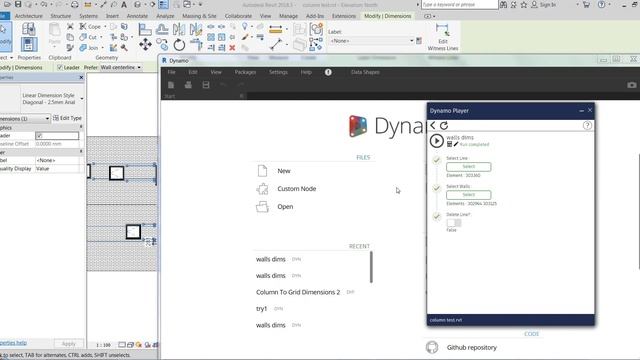
Task: Open recent file try1
Action: tap(261, 309)
